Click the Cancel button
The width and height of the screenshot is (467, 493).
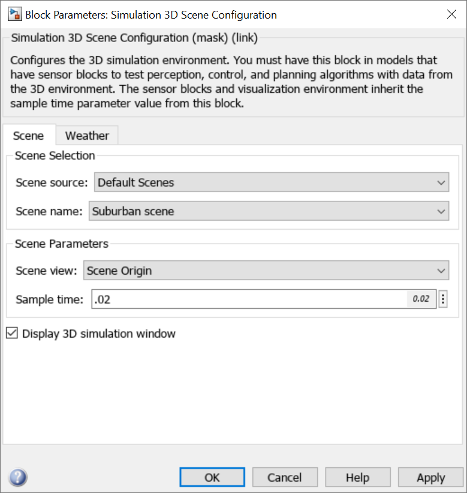285,477
